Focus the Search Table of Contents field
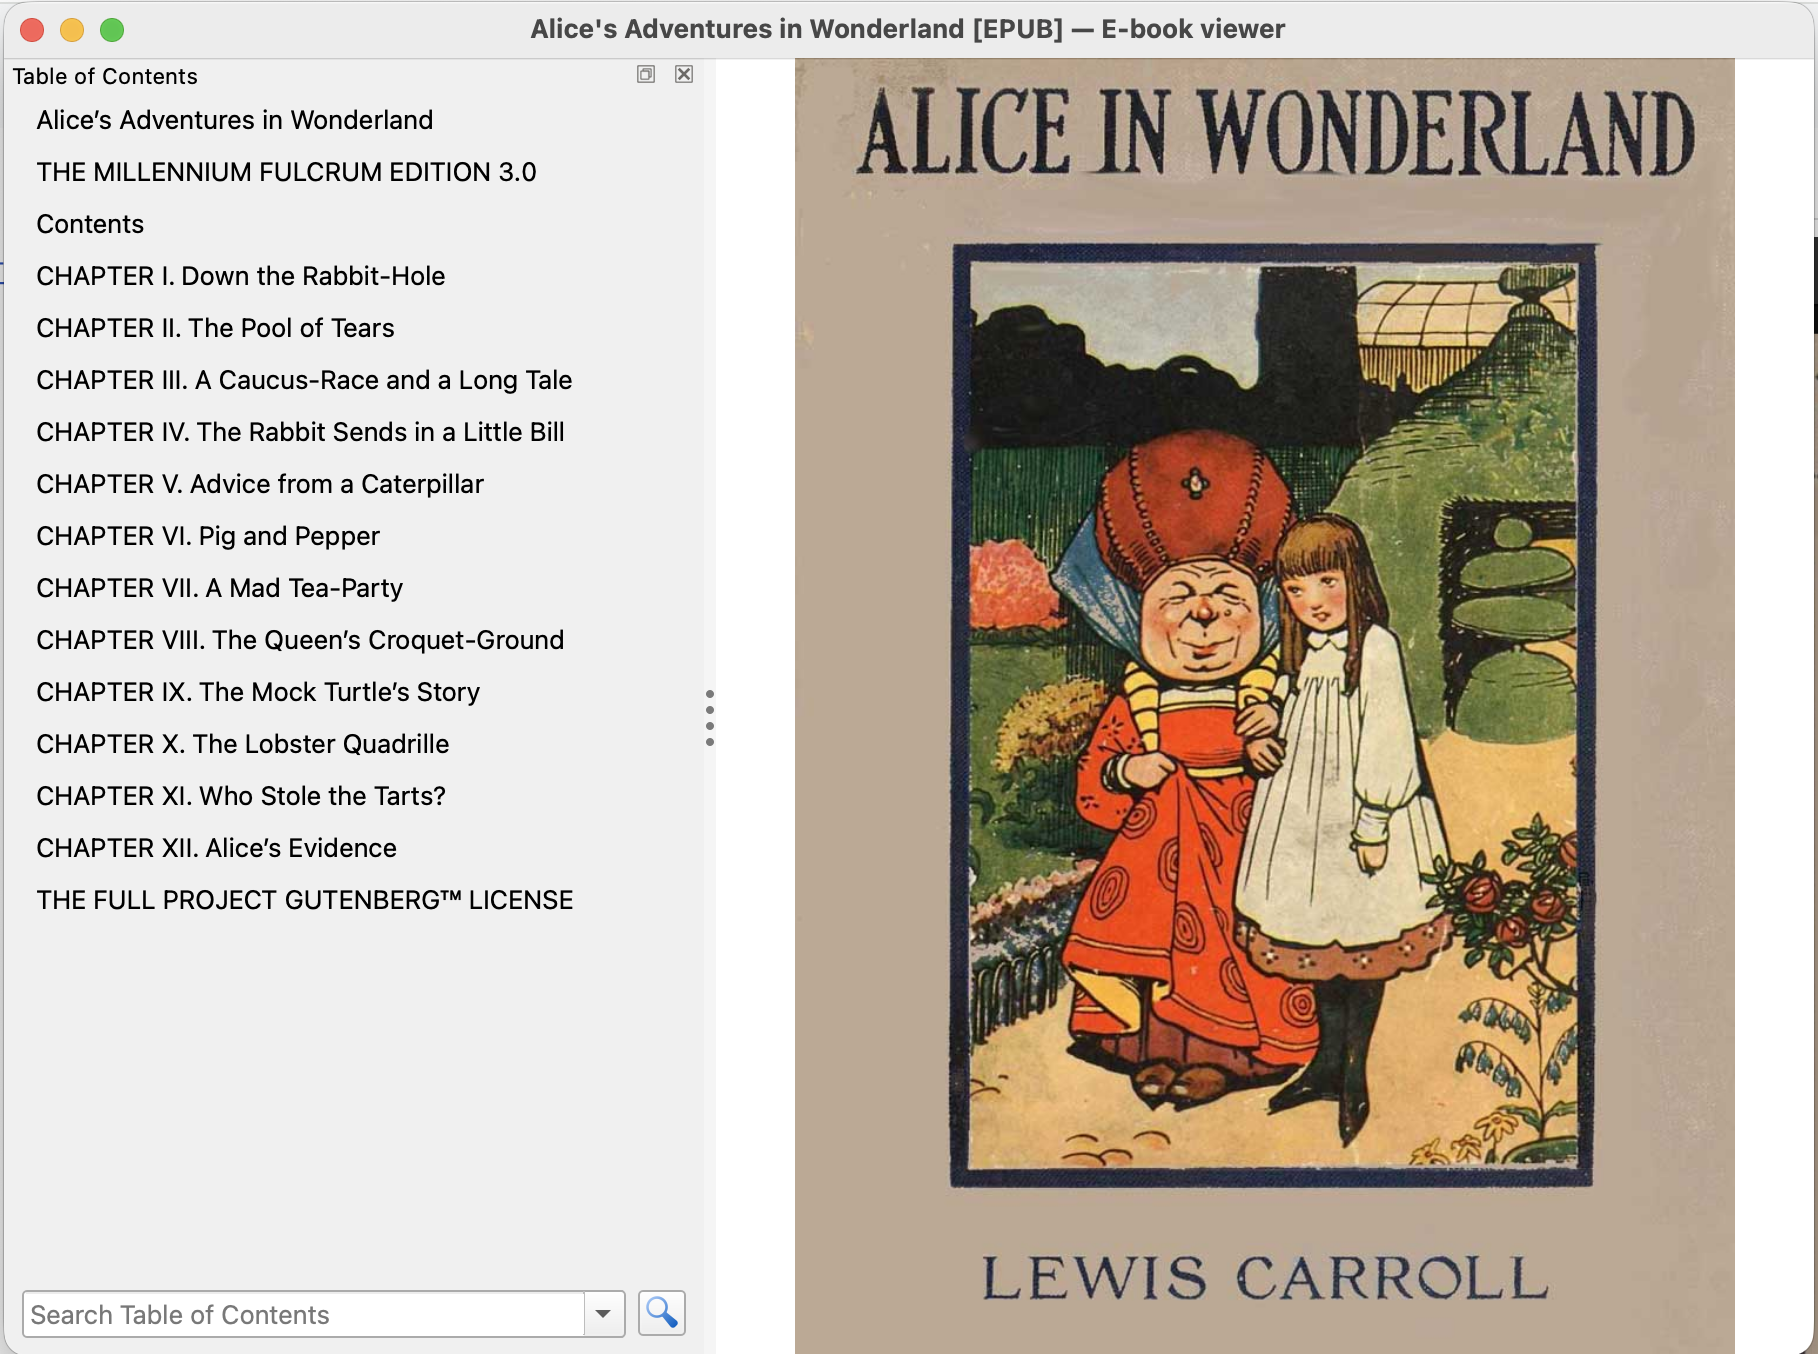1818x1354 pixels. tap(304, 1314)
